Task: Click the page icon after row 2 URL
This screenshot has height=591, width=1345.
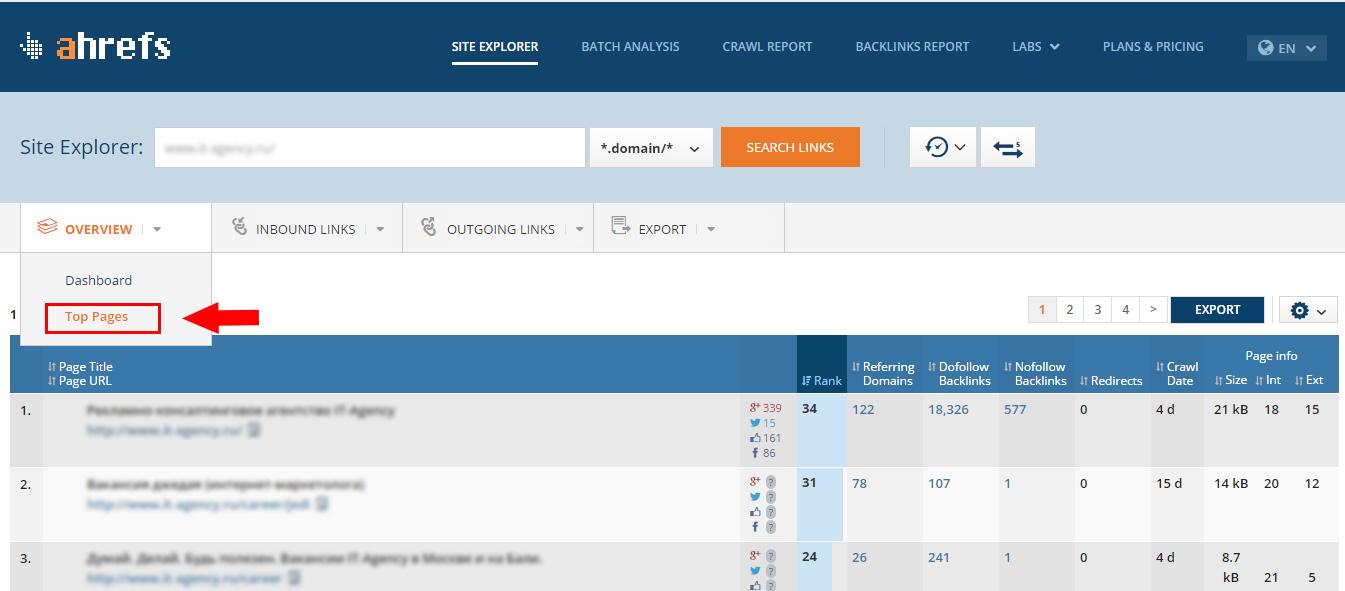Action: [322, 504]
